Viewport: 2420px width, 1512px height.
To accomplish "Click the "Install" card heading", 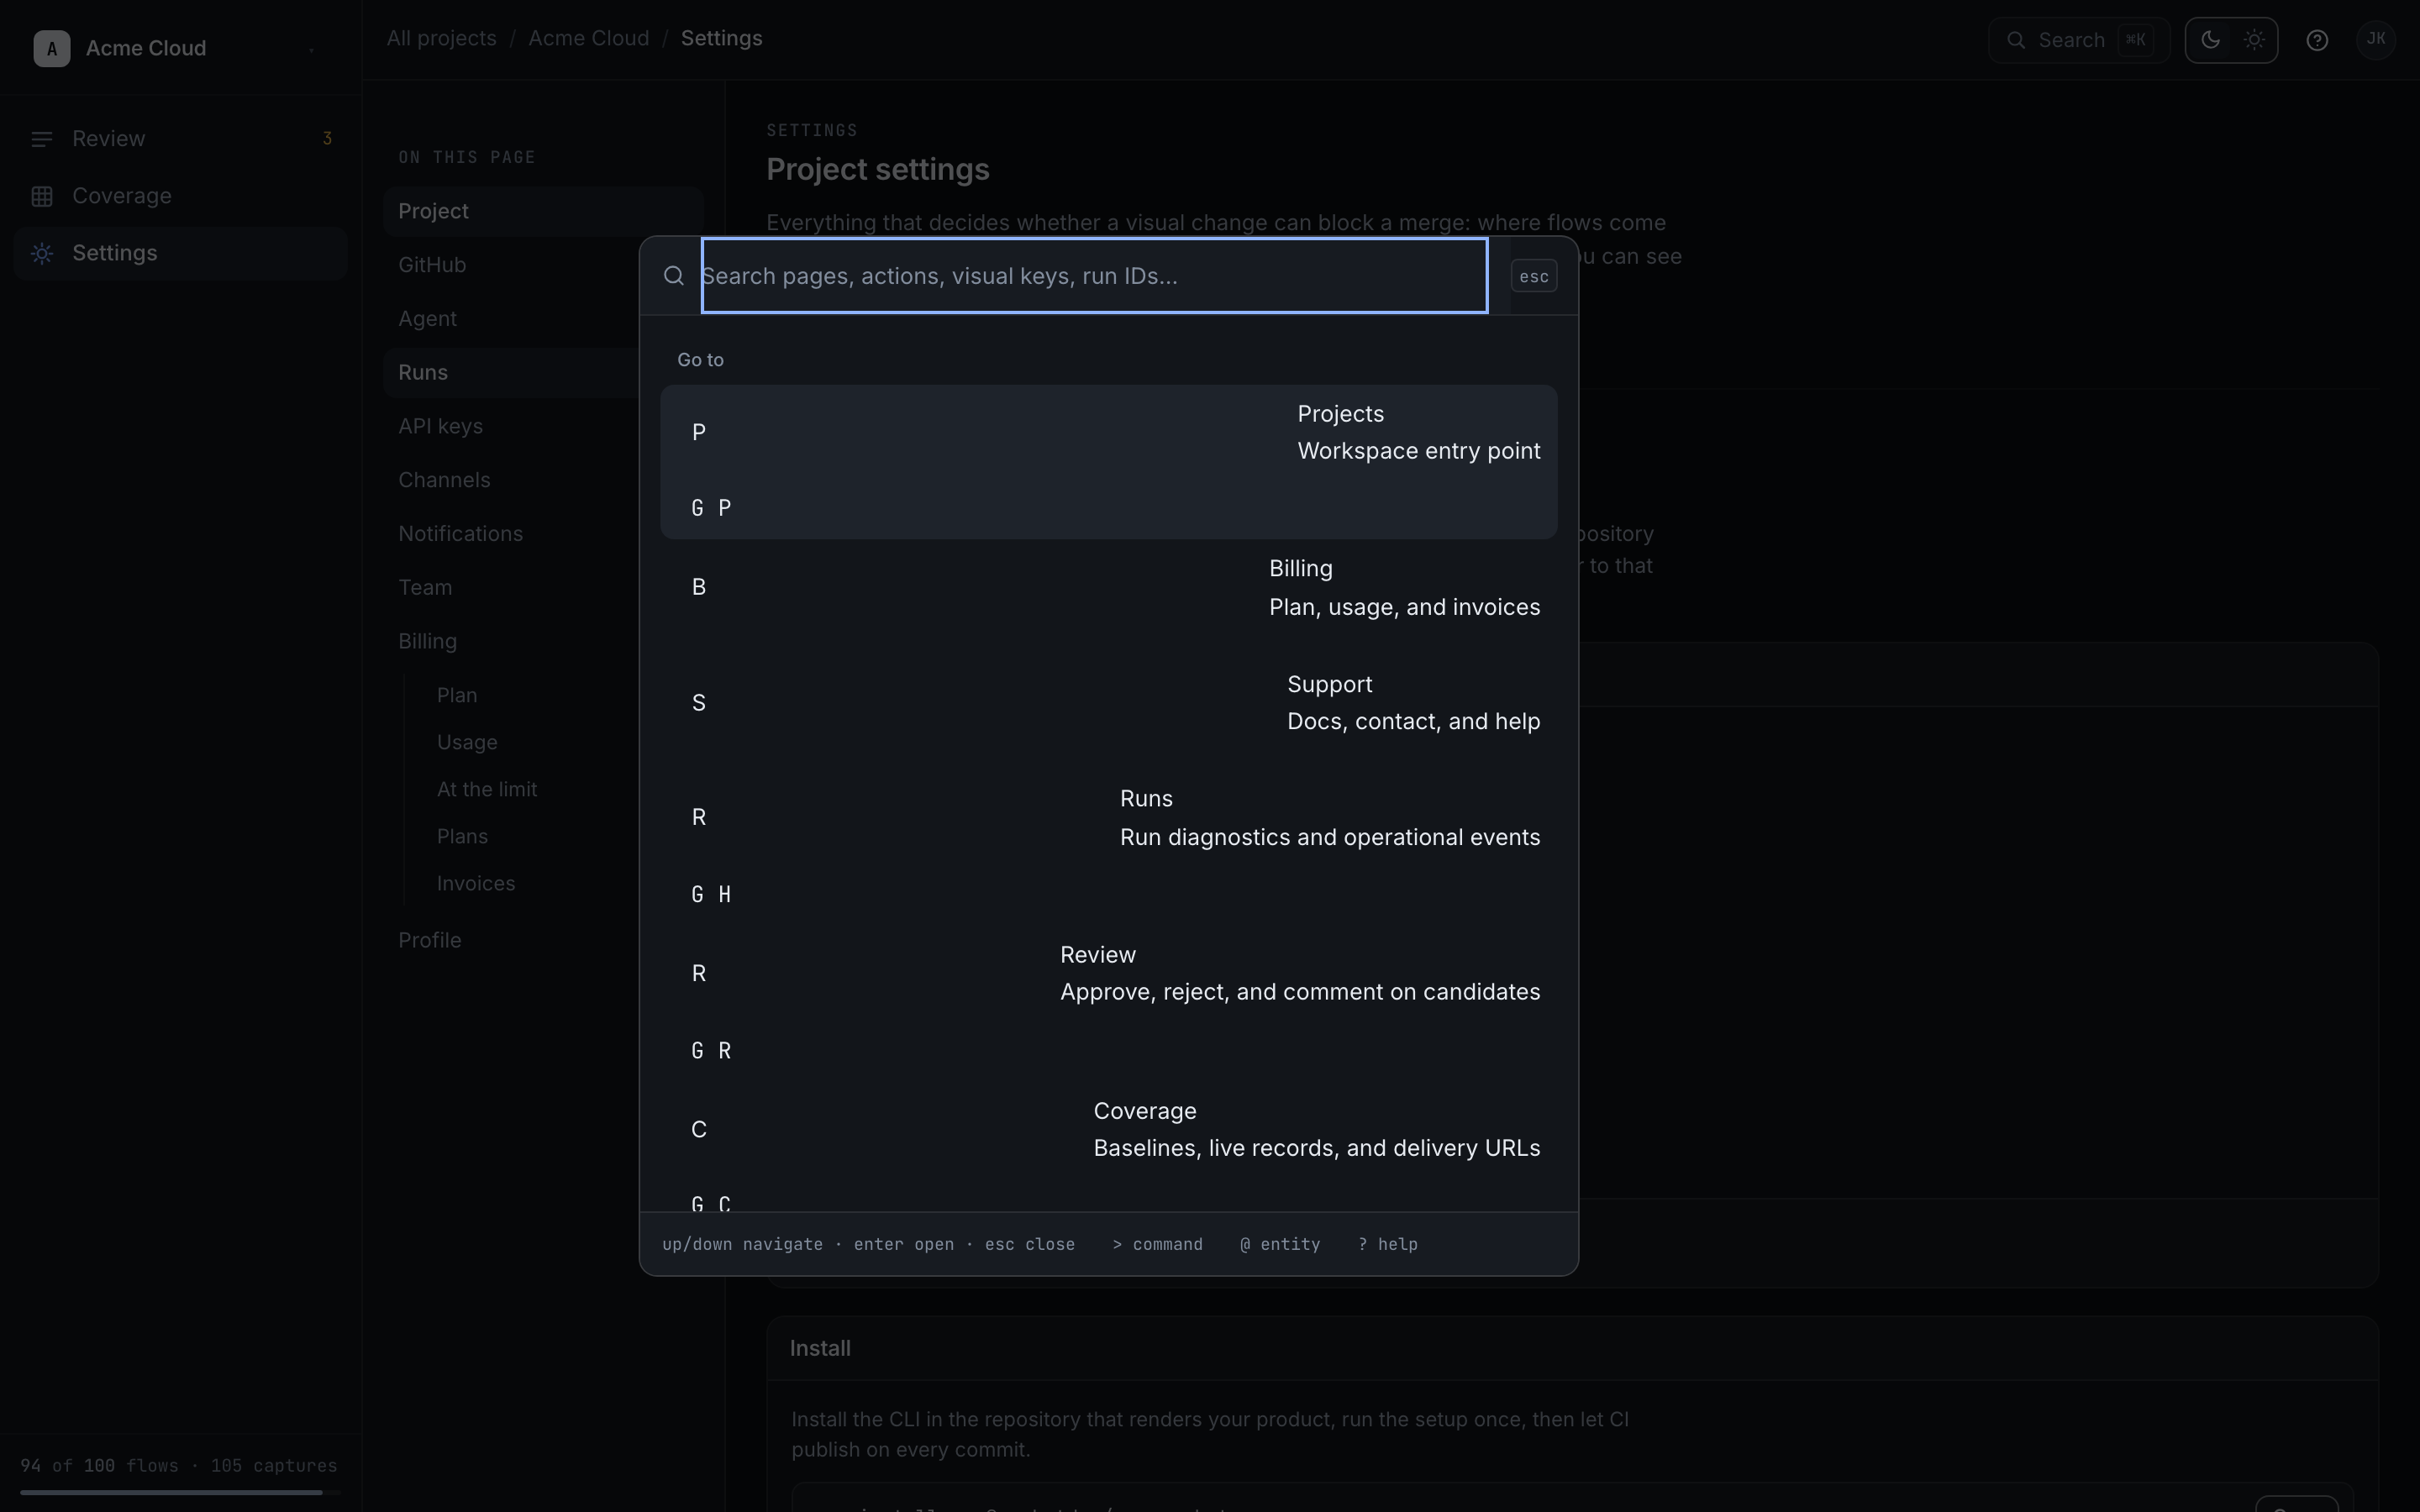I will [820, 1349].
